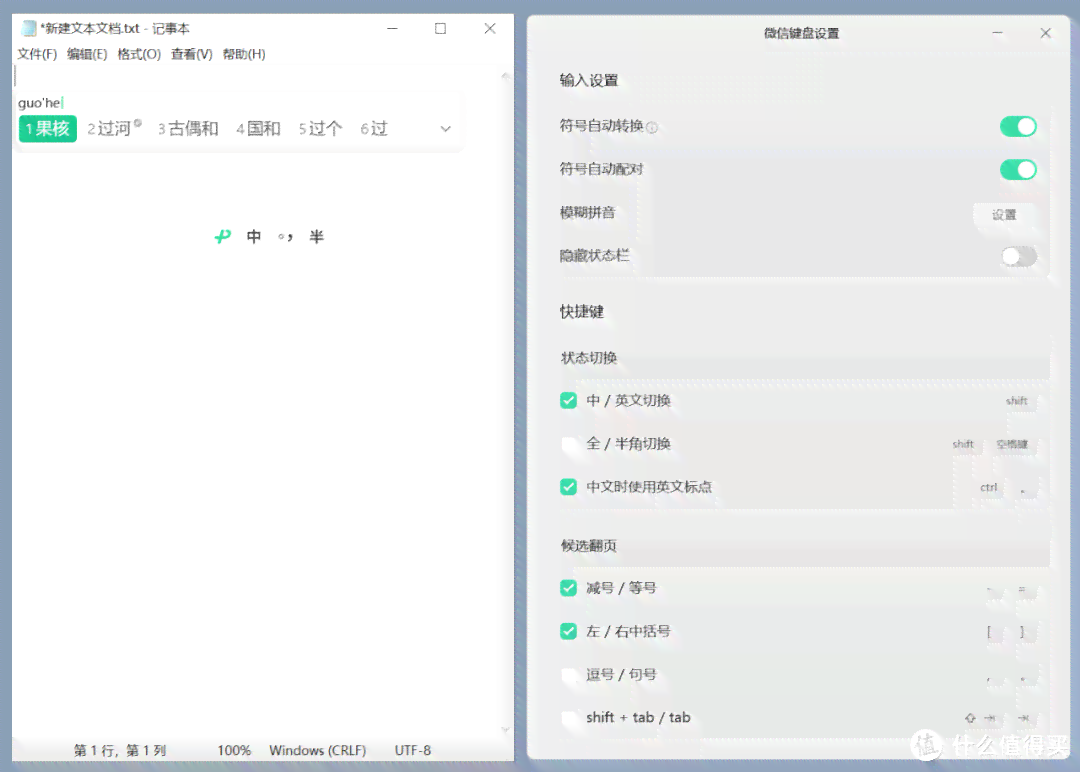
Task: Click 设置 button for 模糊拼音
Action: 1004,215
